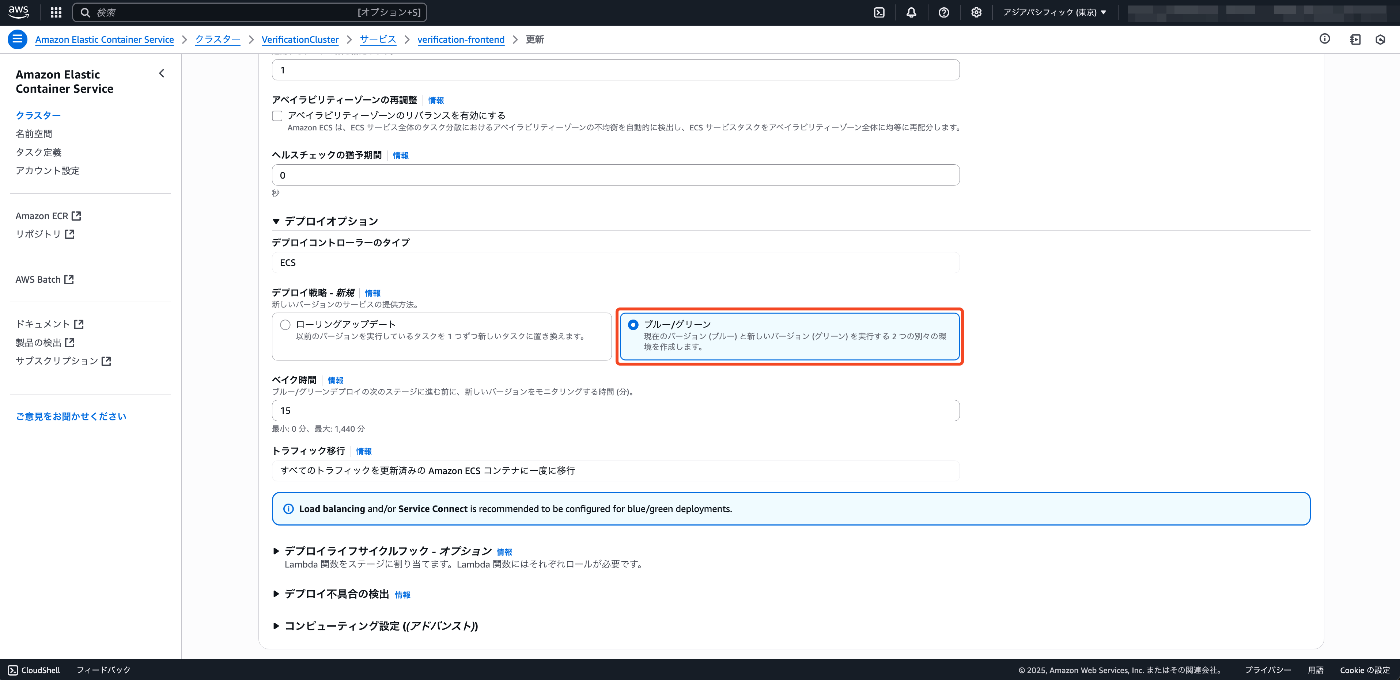Open 用語 link in the footer

pos(1315,670)
